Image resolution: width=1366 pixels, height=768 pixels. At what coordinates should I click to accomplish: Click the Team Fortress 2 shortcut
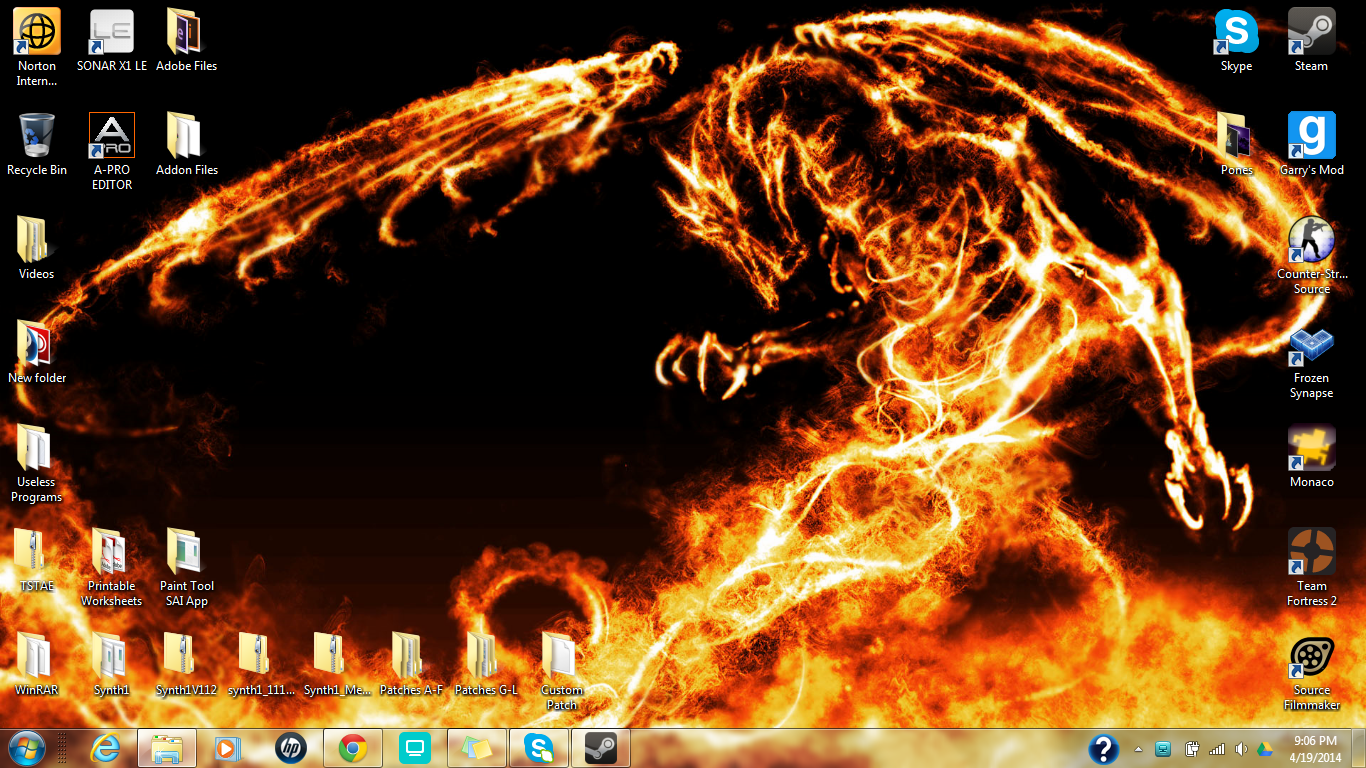(x=1311, y=553)
